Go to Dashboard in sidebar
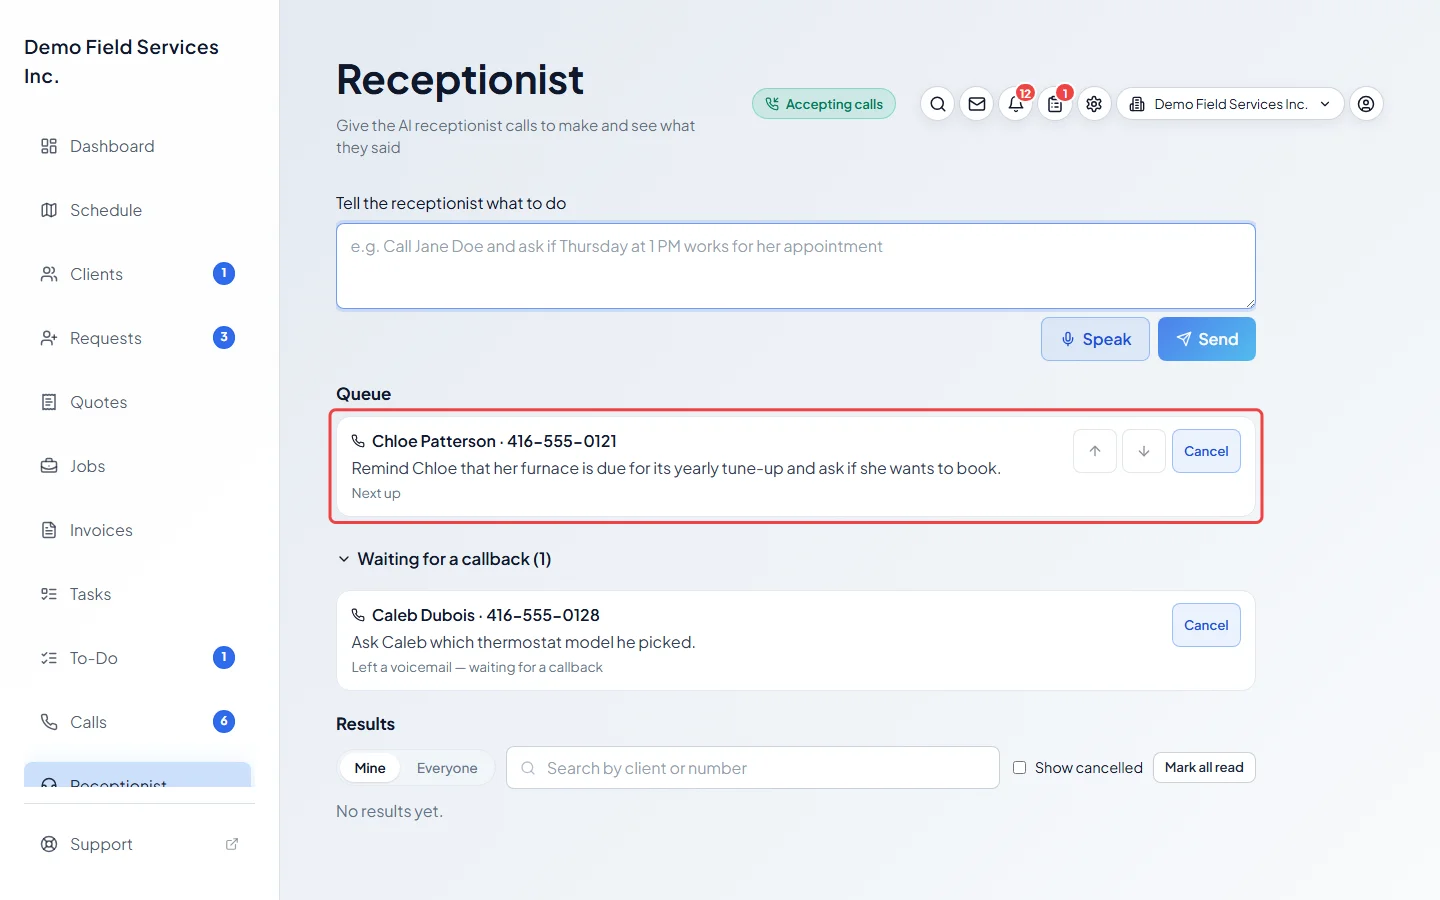 point(138,146)
